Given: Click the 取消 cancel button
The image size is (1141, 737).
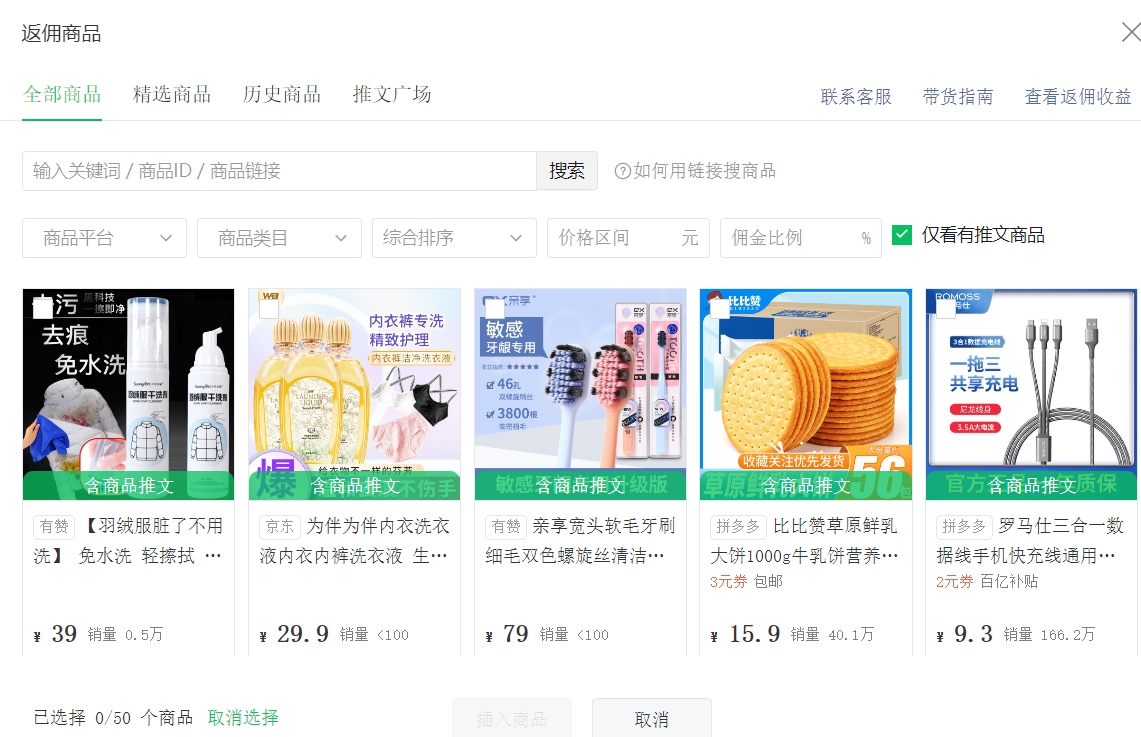Looking at the screenshot, I should [x=651, y=719].
